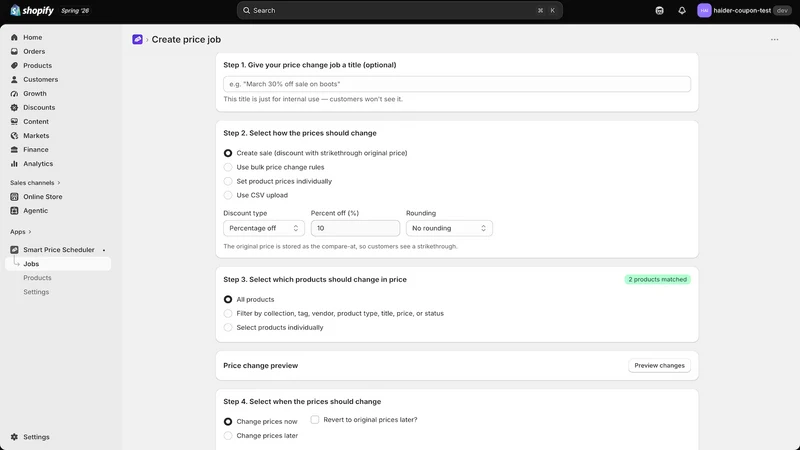The width and height of the screenshot is (800, 450).
Task: Click the search magnifier icon
Action: [x=246, y=10]
